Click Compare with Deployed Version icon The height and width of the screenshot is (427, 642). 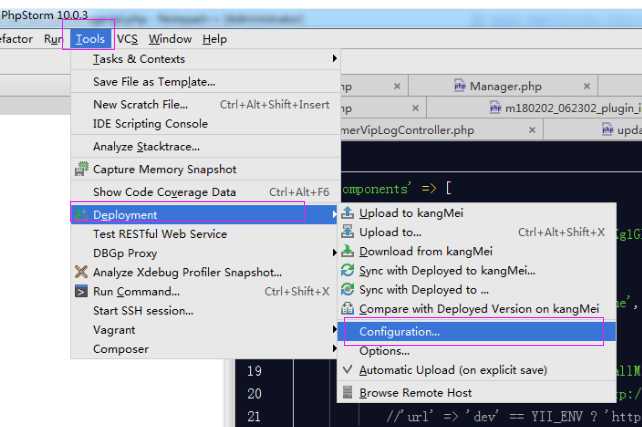click(x=348, y=309)
